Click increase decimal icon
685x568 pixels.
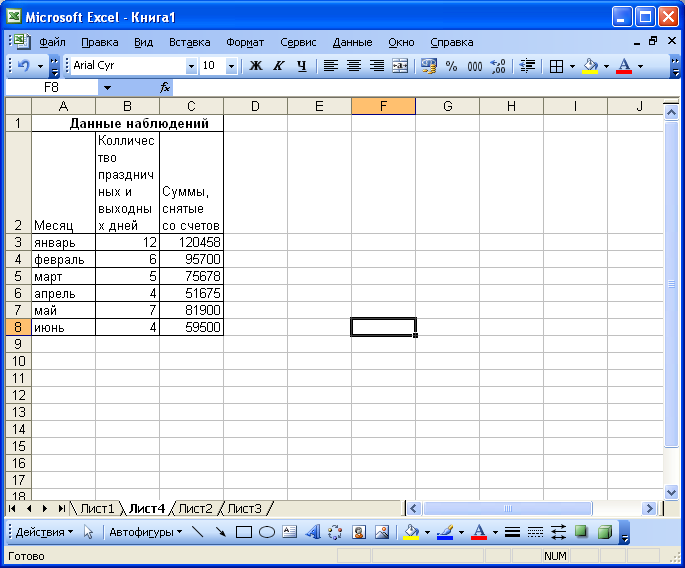pyautogui.click(x=498, y=66)
